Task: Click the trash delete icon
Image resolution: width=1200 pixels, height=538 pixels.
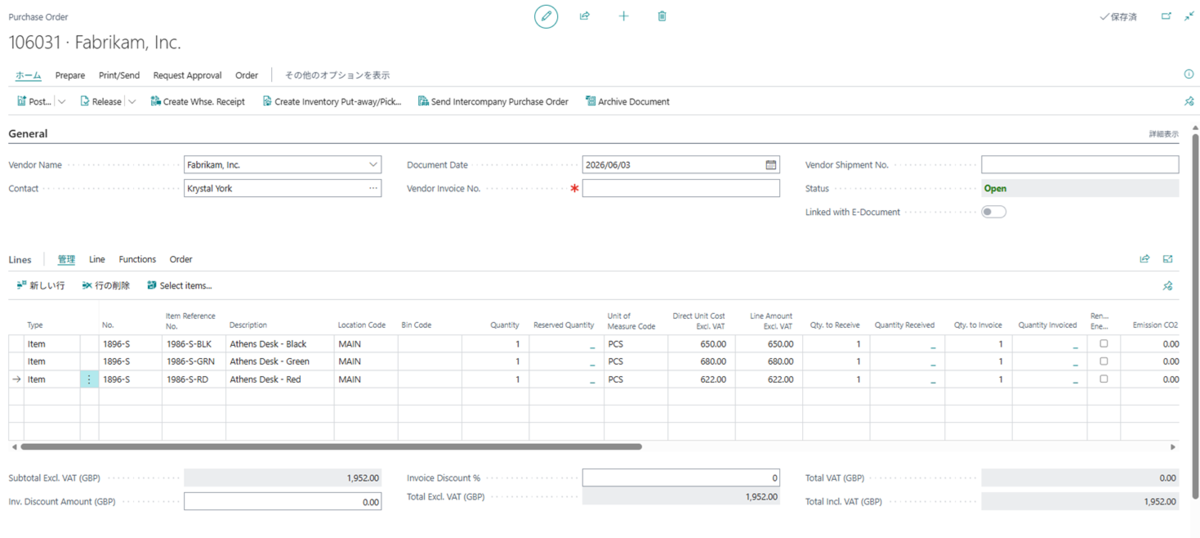Action: pyautogui.click(x=662, y=16)
